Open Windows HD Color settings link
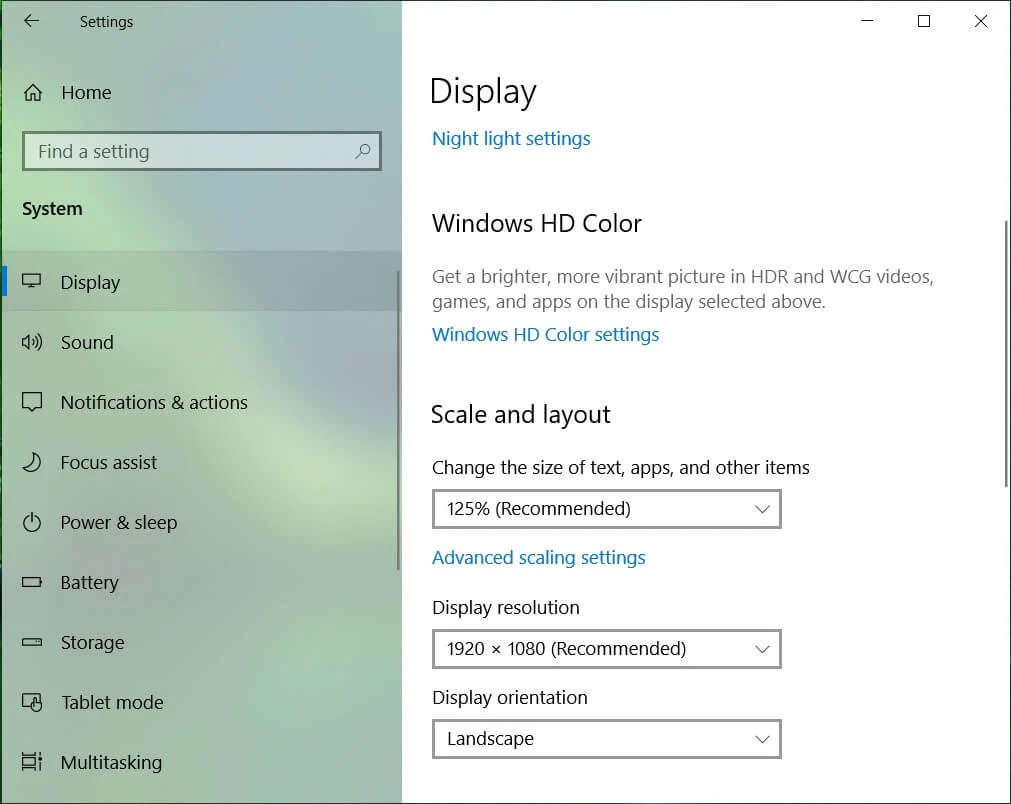 [545, 335]
